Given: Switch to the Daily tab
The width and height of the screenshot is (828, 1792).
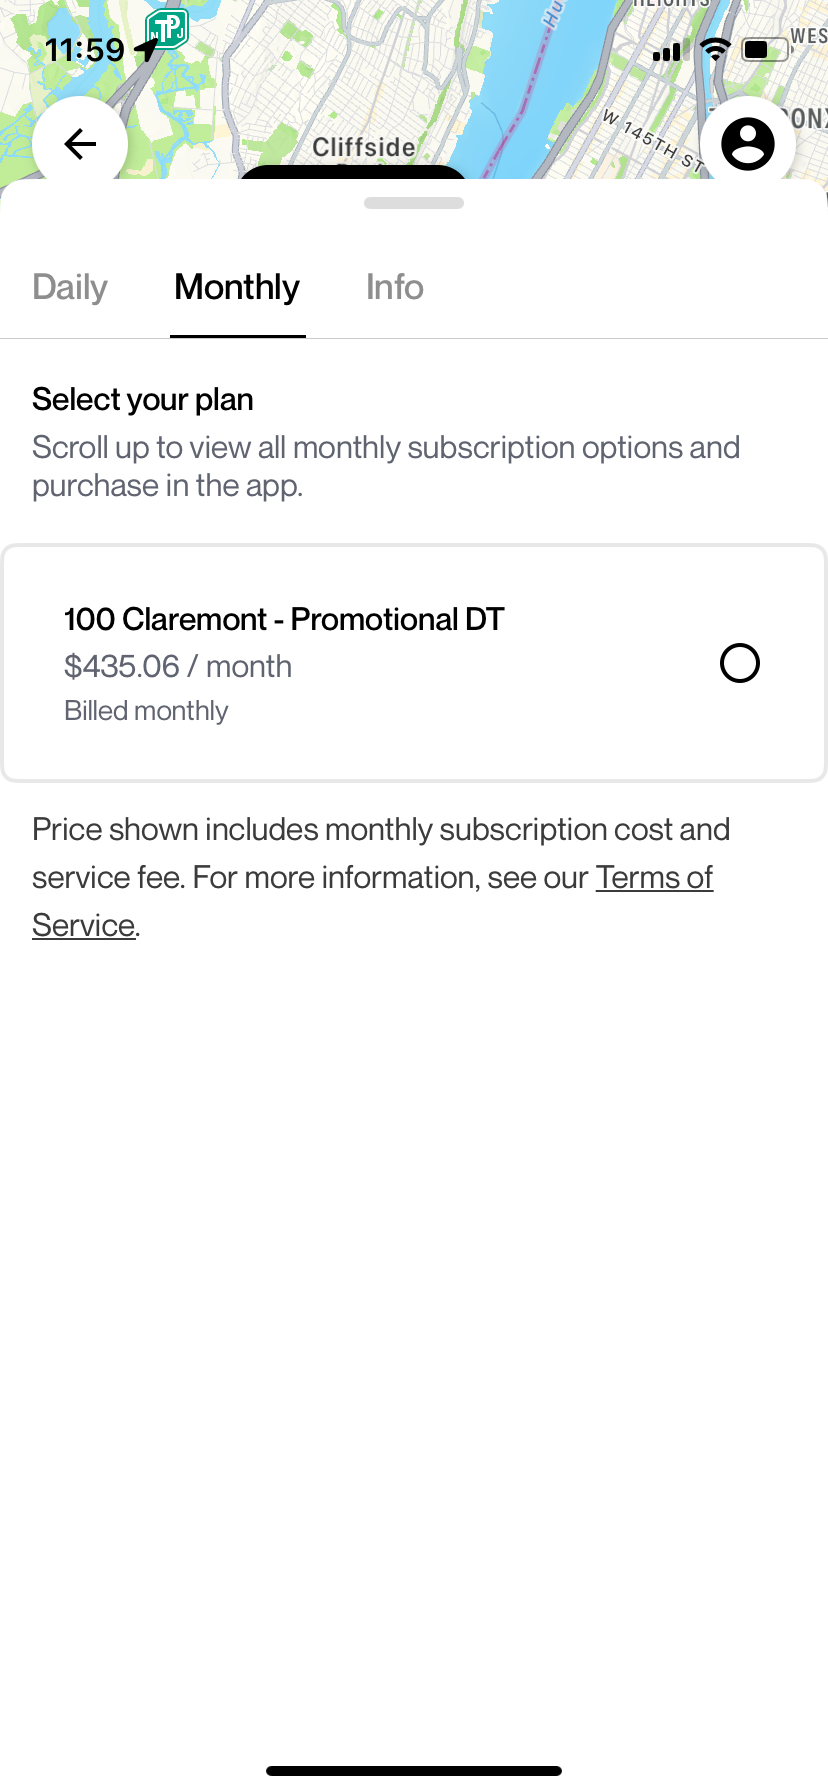Looking at the screenshot, I should (x=70, y=288).
